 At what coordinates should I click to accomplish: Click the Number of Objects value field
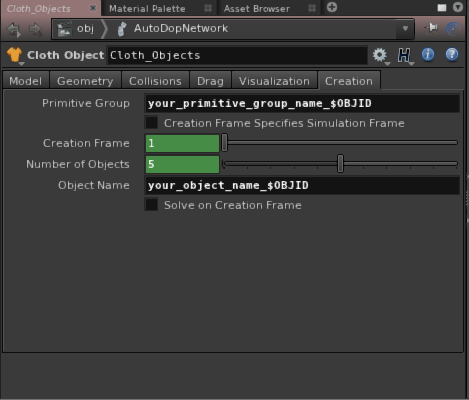click(182, 164)
